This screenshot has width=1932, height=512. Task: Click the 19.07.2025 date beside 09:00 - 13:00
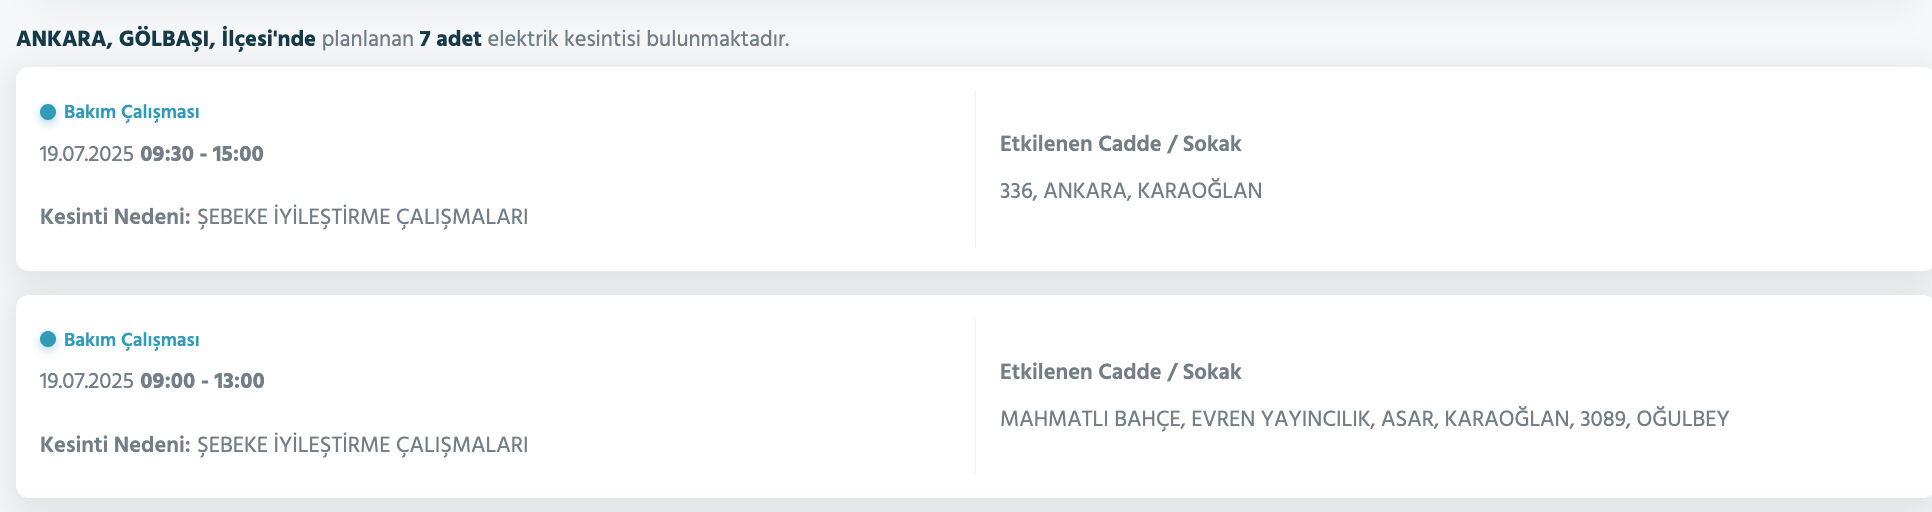(86, 381)
